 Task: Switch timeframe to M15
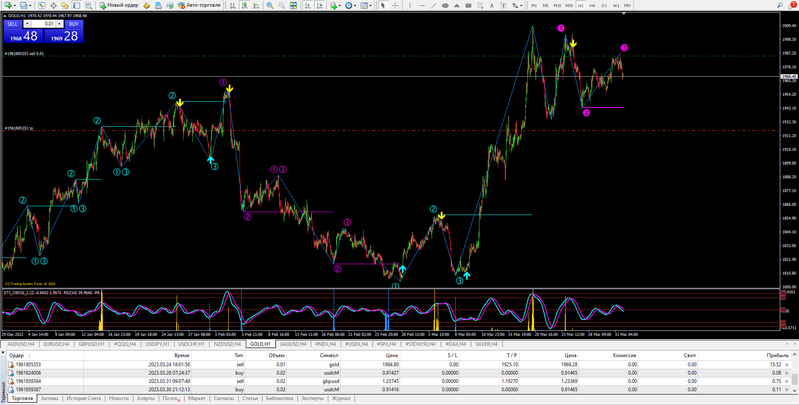coord(557,6)
